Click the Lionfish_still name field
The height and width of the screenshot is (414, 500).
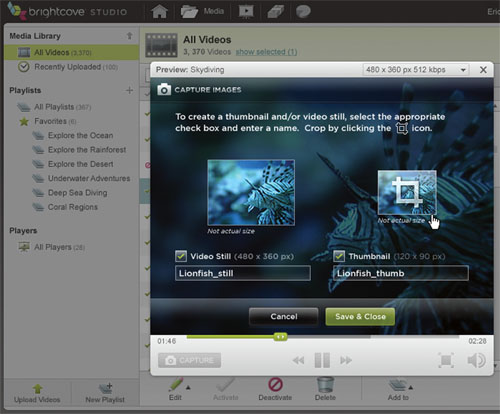coord(243,273)
